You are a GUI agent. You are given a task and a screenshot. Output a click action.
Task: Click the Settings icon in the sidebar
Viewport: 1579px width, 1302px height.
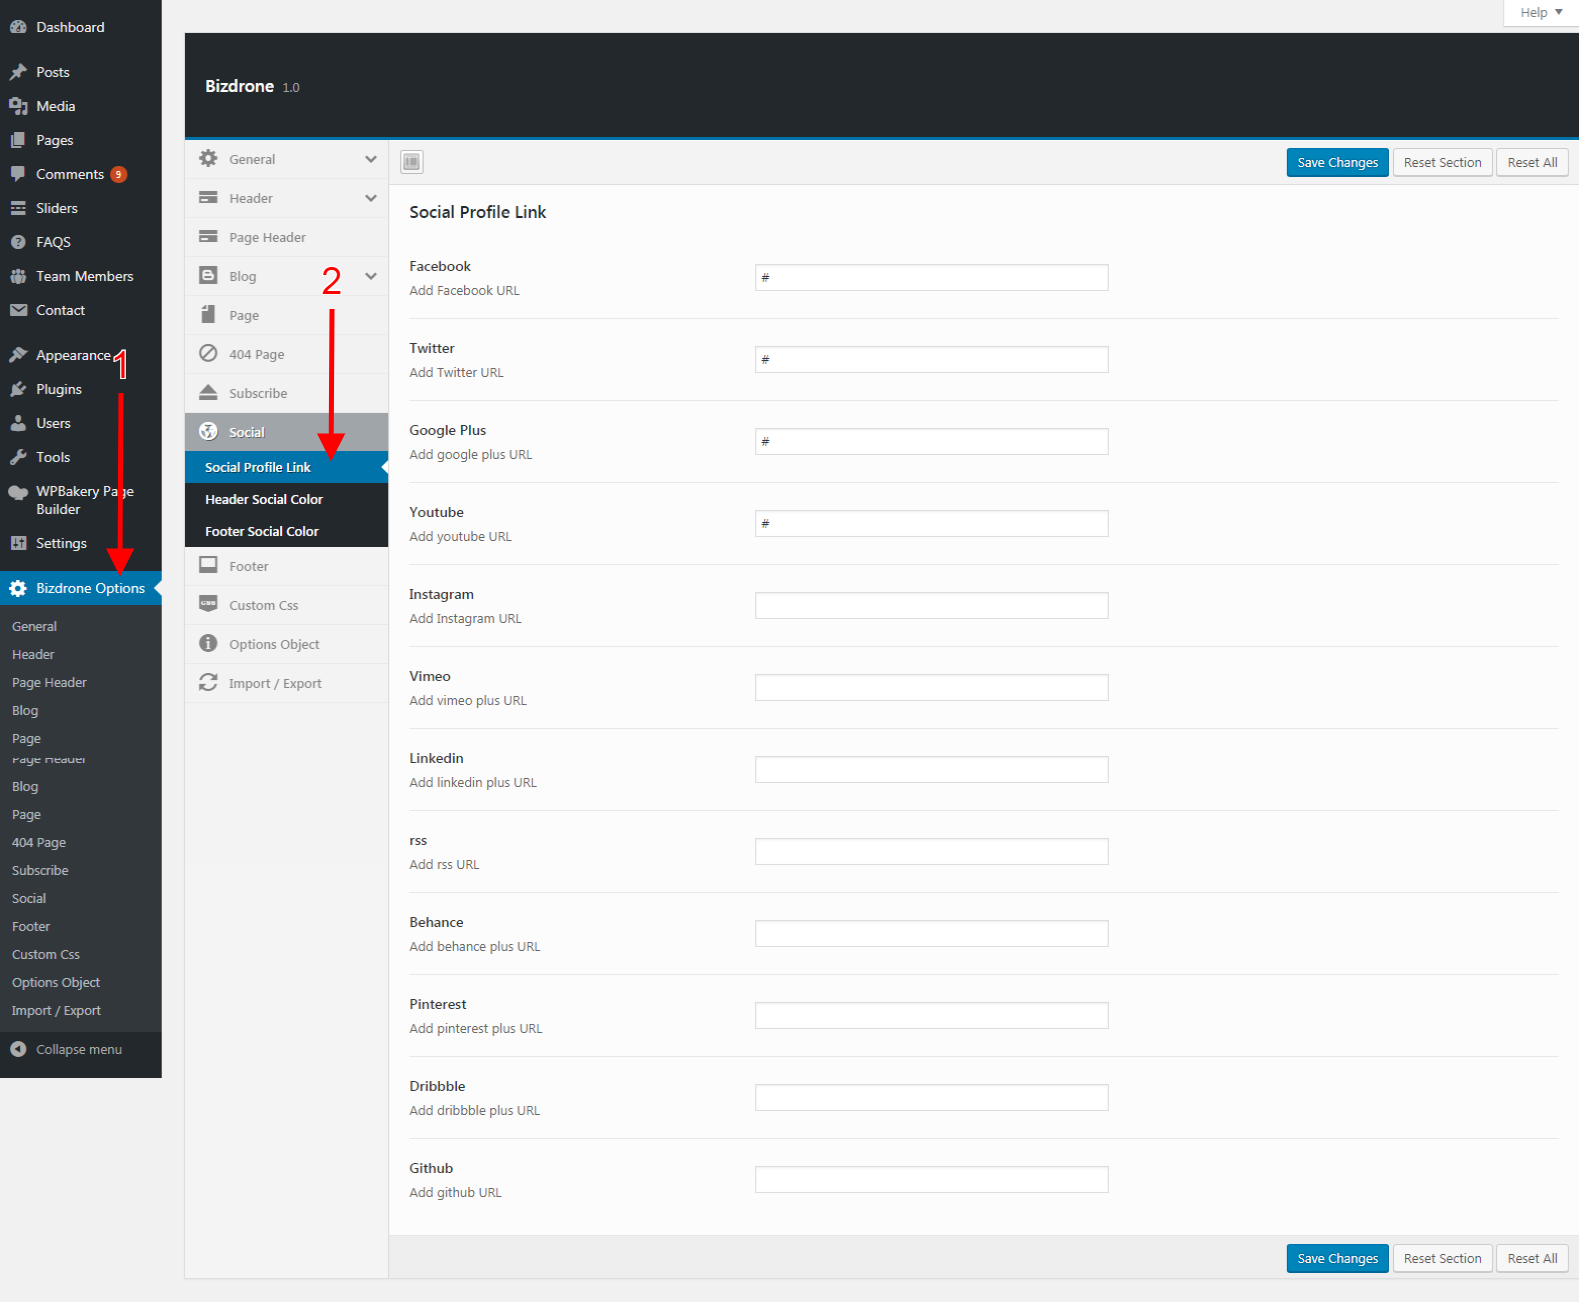pos(18,543)
